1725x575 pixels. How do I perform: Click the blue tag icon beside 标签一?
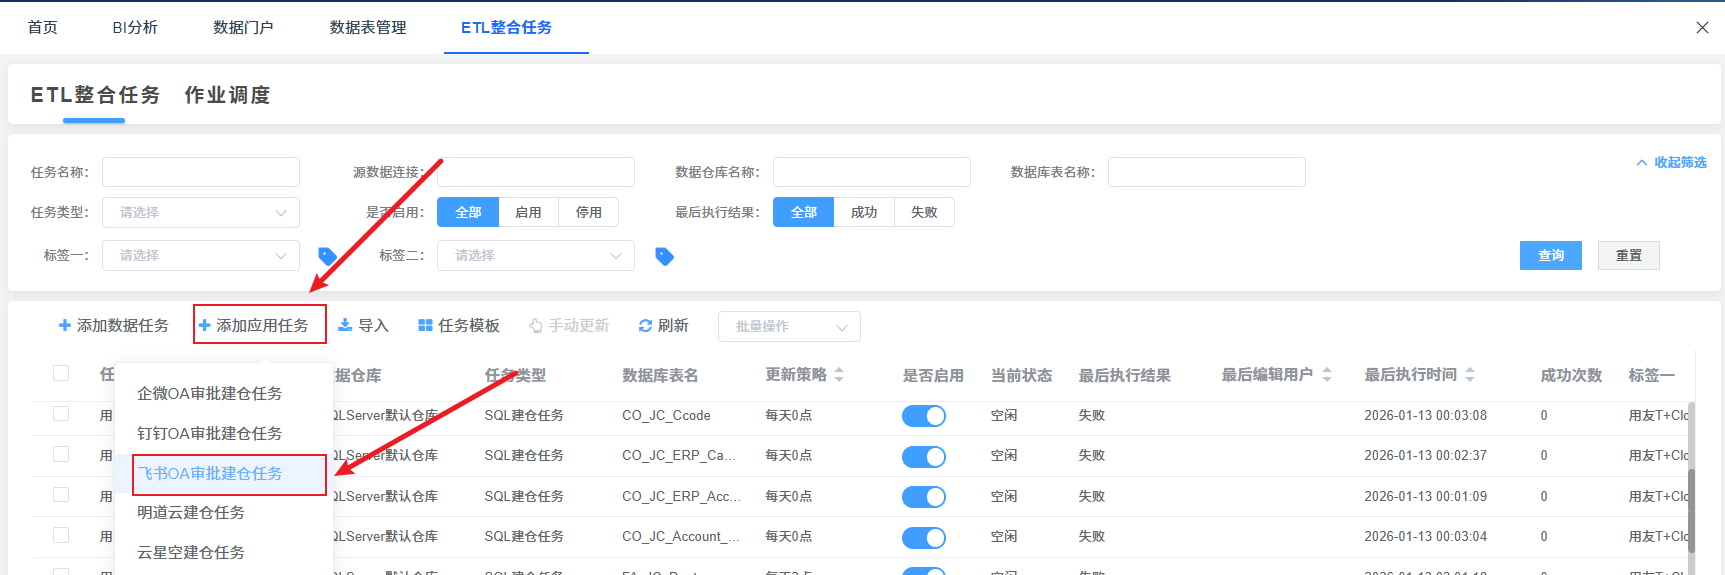pos(327,256)
